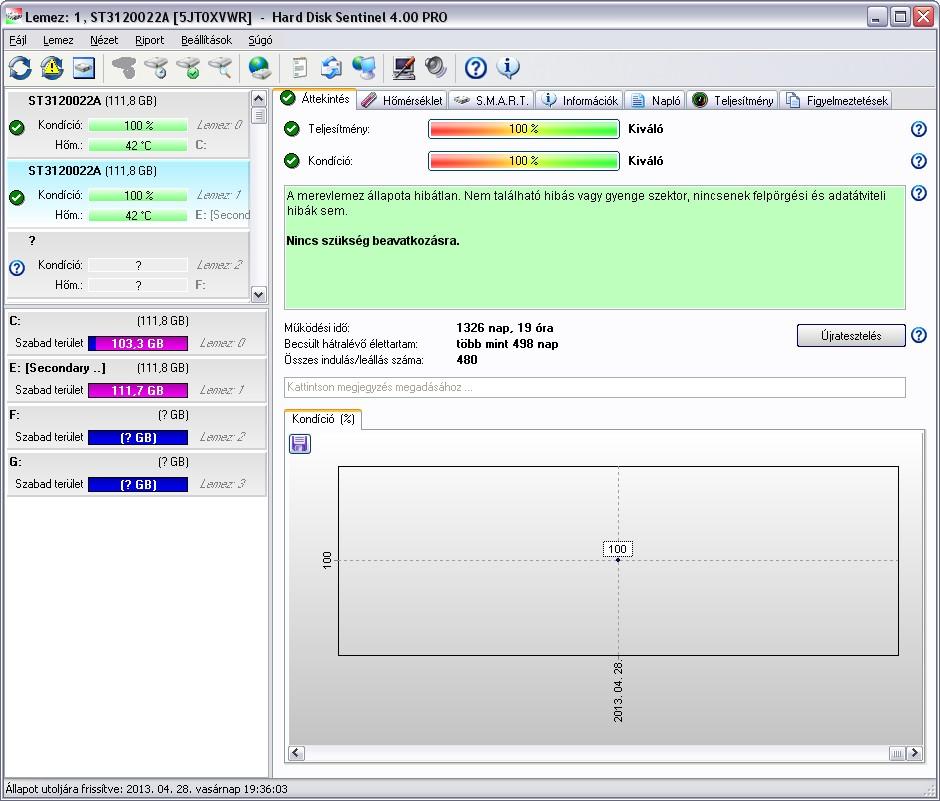Image resolution: width=940 pixels, height=801 pixels.
Task: Click the network computer globe icon
Action: 364,68
